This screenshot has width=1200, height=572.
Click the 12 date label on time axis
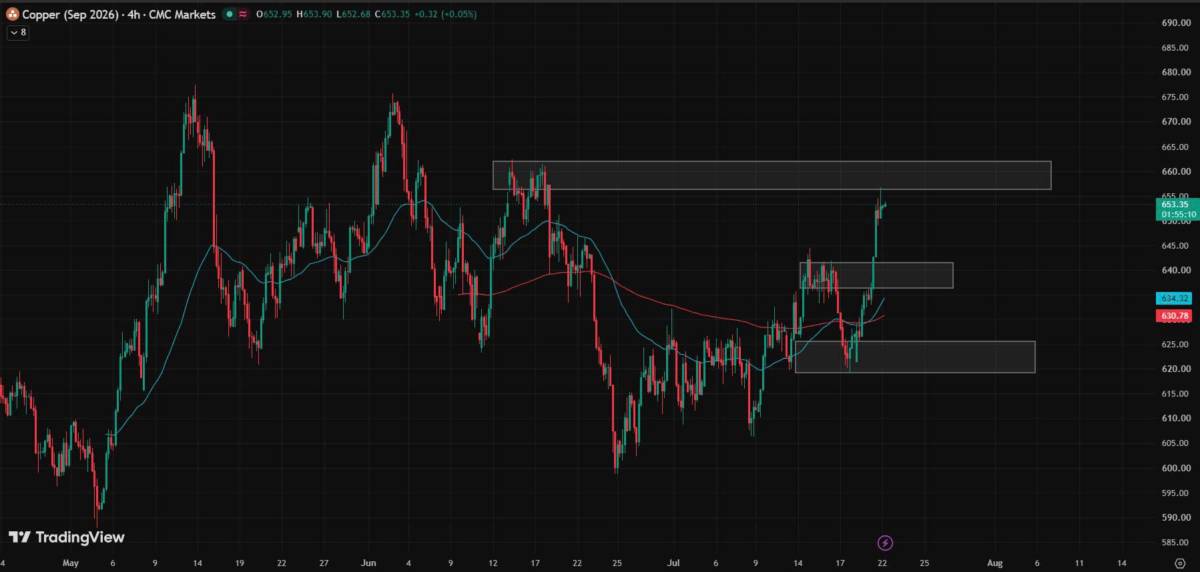pos(493,563)
